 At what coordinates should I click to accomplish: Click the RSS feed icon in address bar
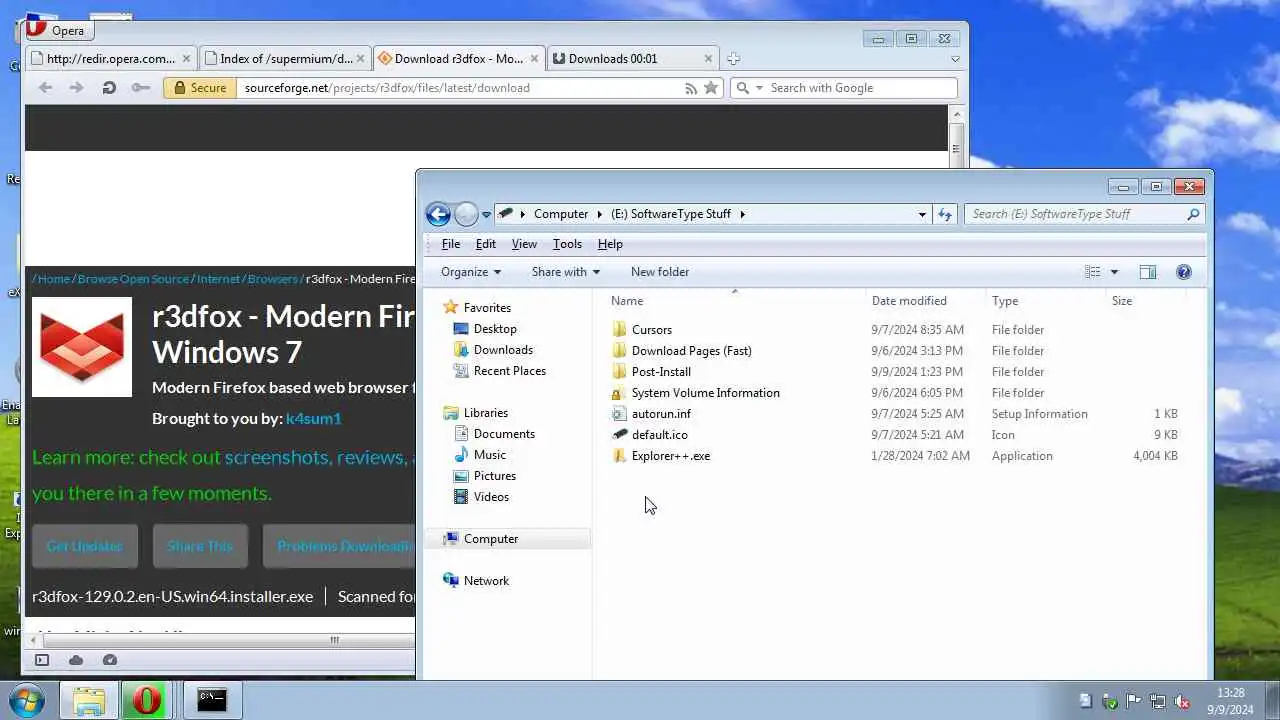[690, 88]
